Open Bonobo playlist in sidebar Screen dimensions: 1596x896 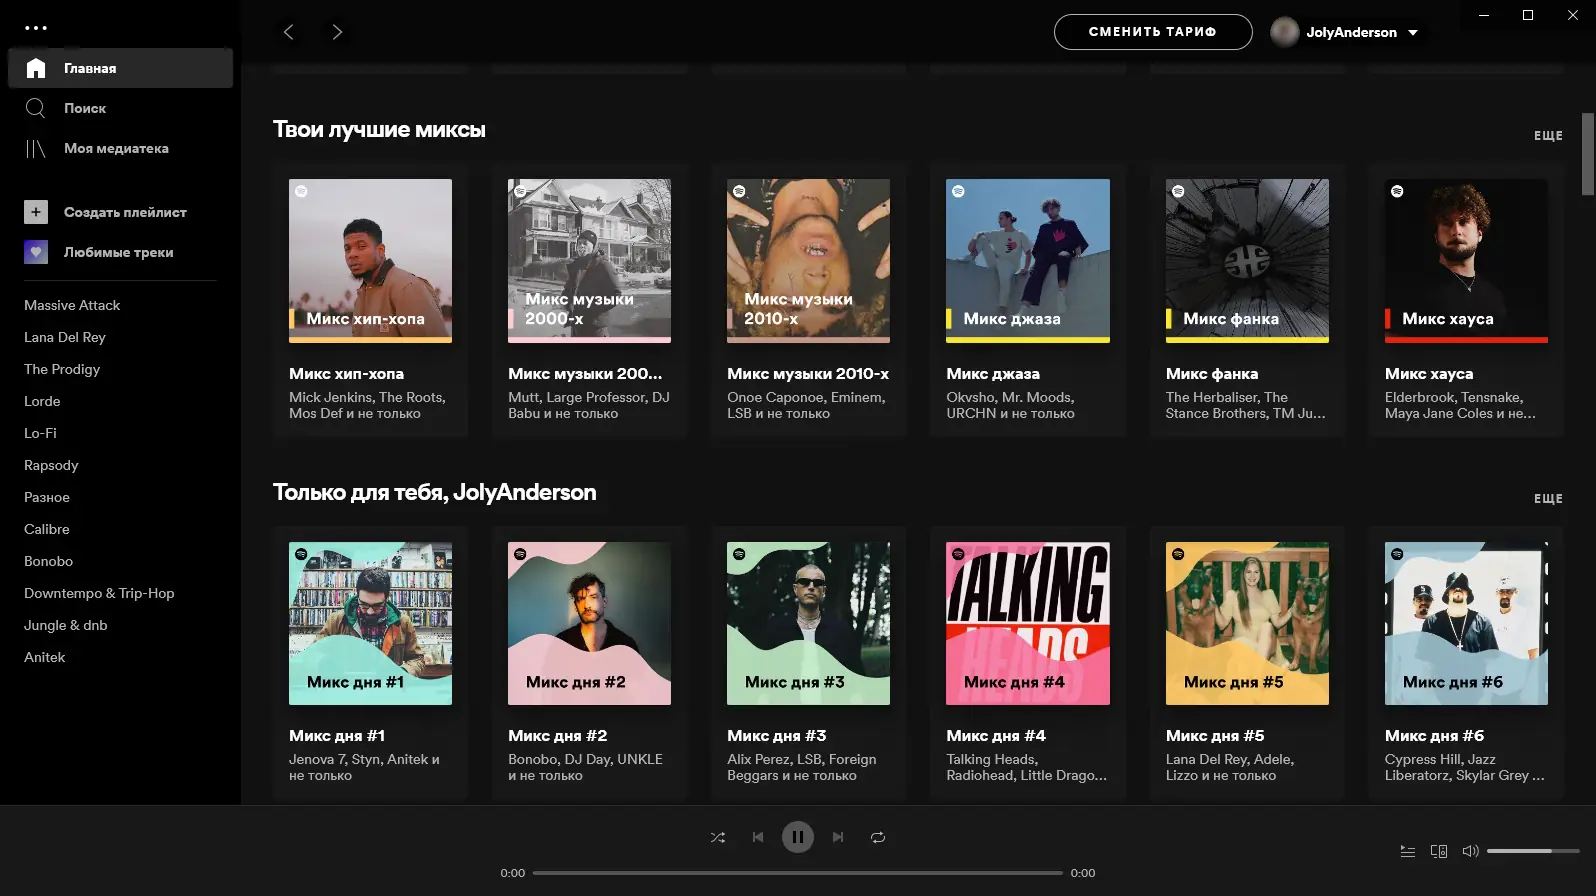[48, 561]
